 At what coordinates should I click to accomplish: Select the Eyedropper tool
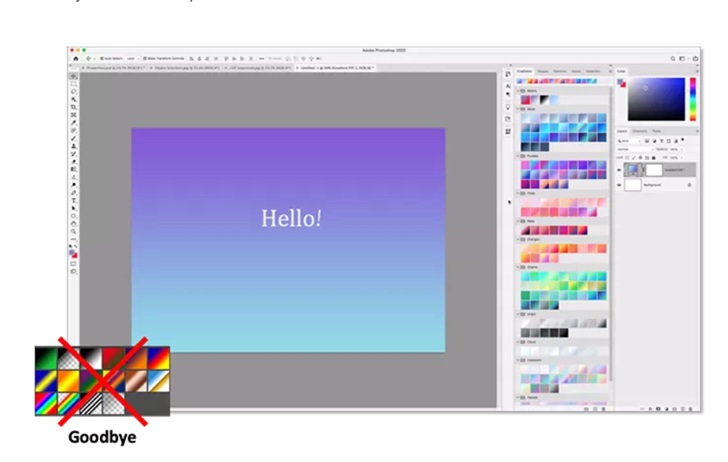[x=73, y=123]
